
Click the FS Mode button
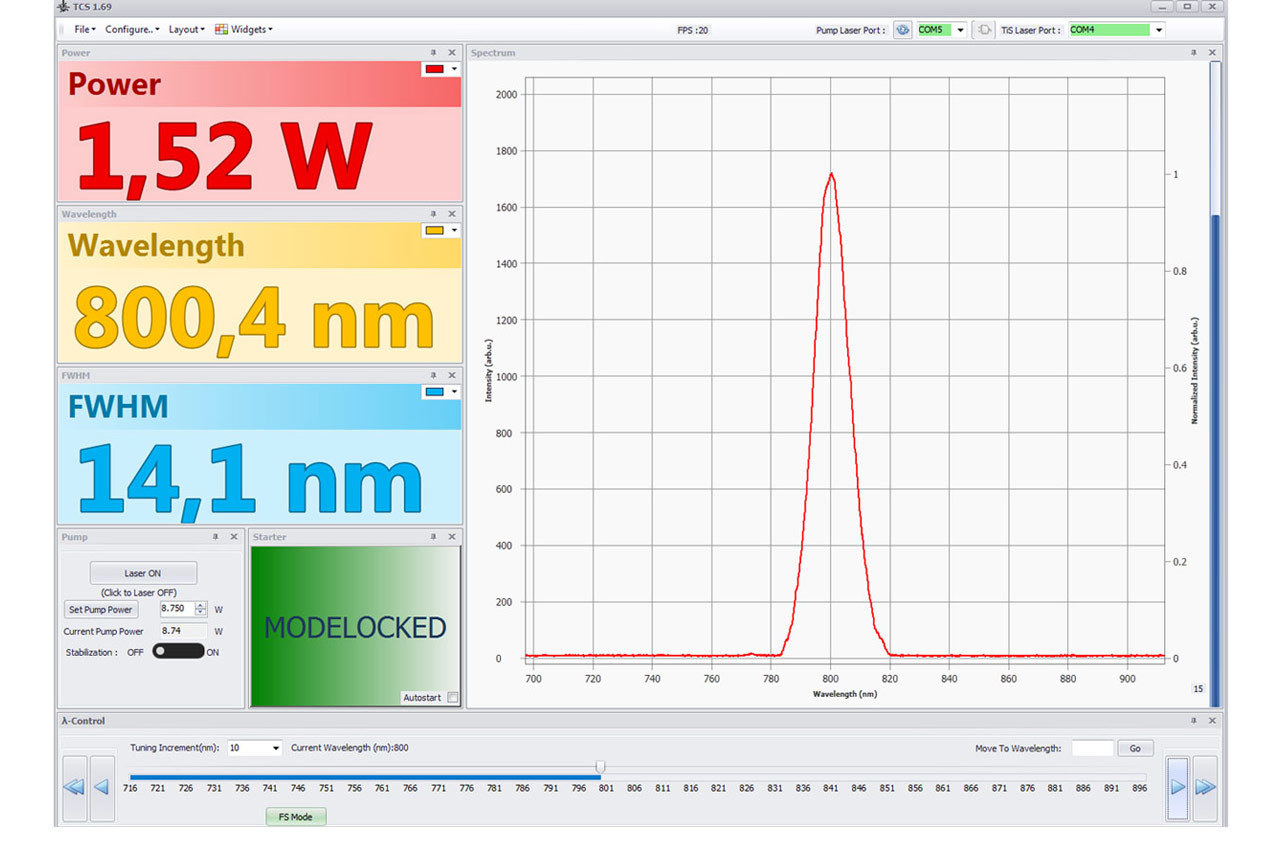[x=295, y=817]
